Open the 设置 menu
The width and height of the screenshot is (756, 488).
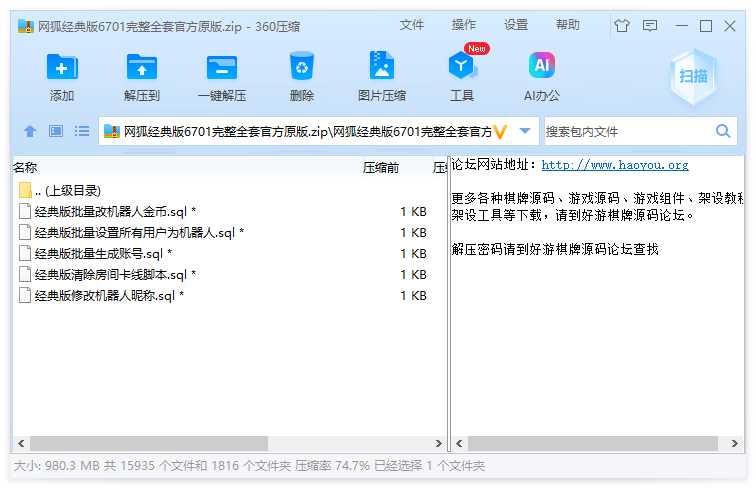pos(516,25)
